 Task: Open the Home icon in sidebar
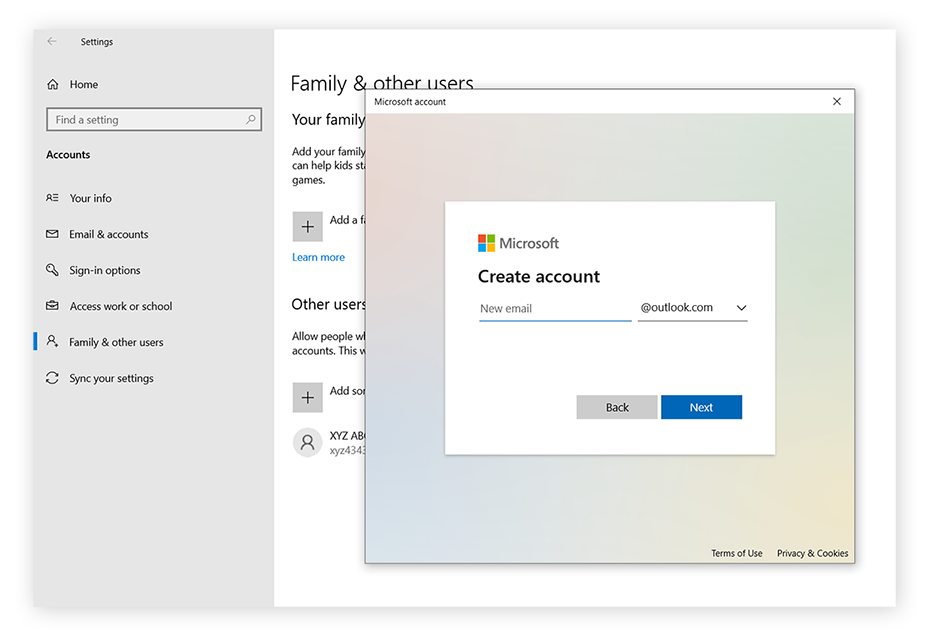pyautogui.click(x=53, y=85)
